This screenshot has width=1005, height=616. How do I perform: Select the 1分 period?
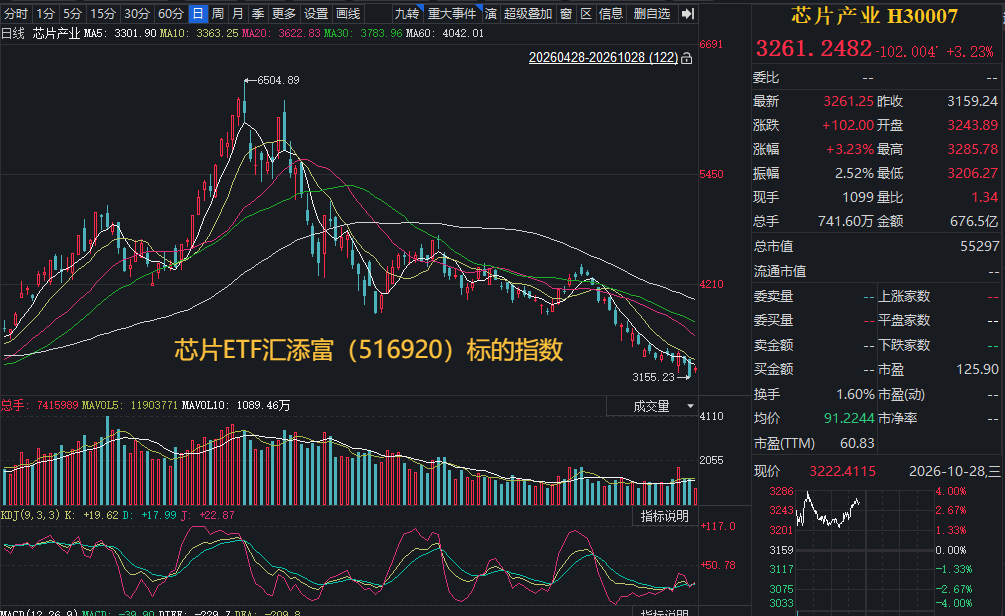(46, 13)
